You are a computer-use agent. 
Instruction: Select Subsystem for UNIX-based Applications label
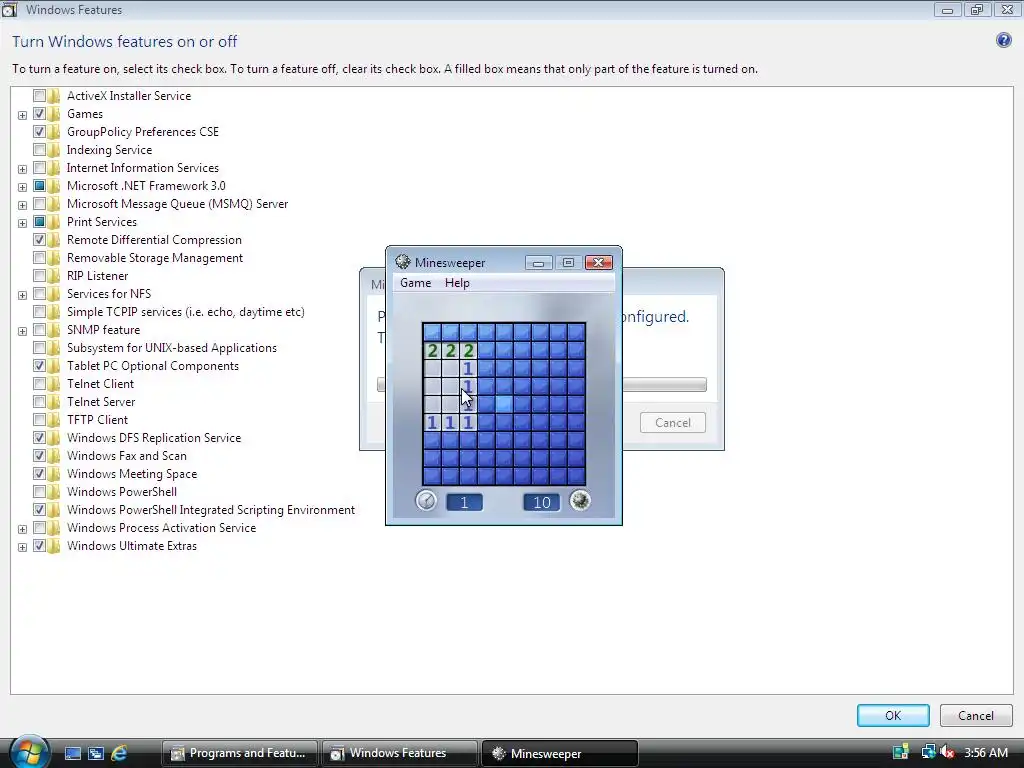(172, 347)
